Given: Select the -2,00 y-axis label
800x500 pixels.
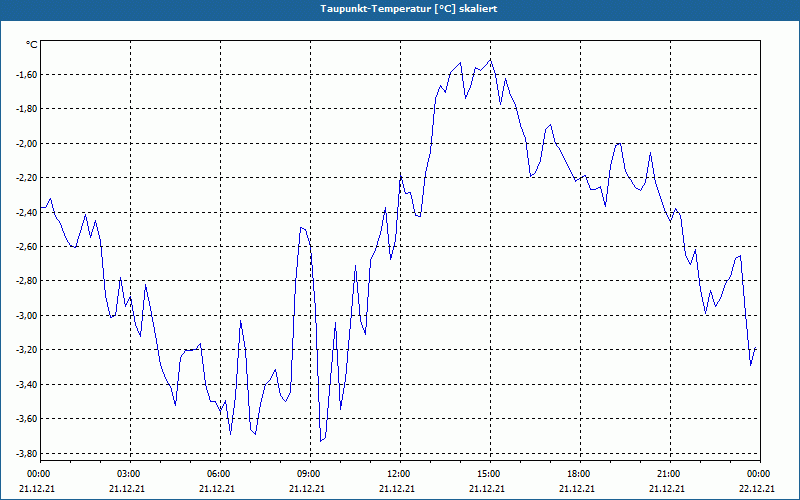Looking at the screenshot, I should pyautogui.click(x=27, y=143).
